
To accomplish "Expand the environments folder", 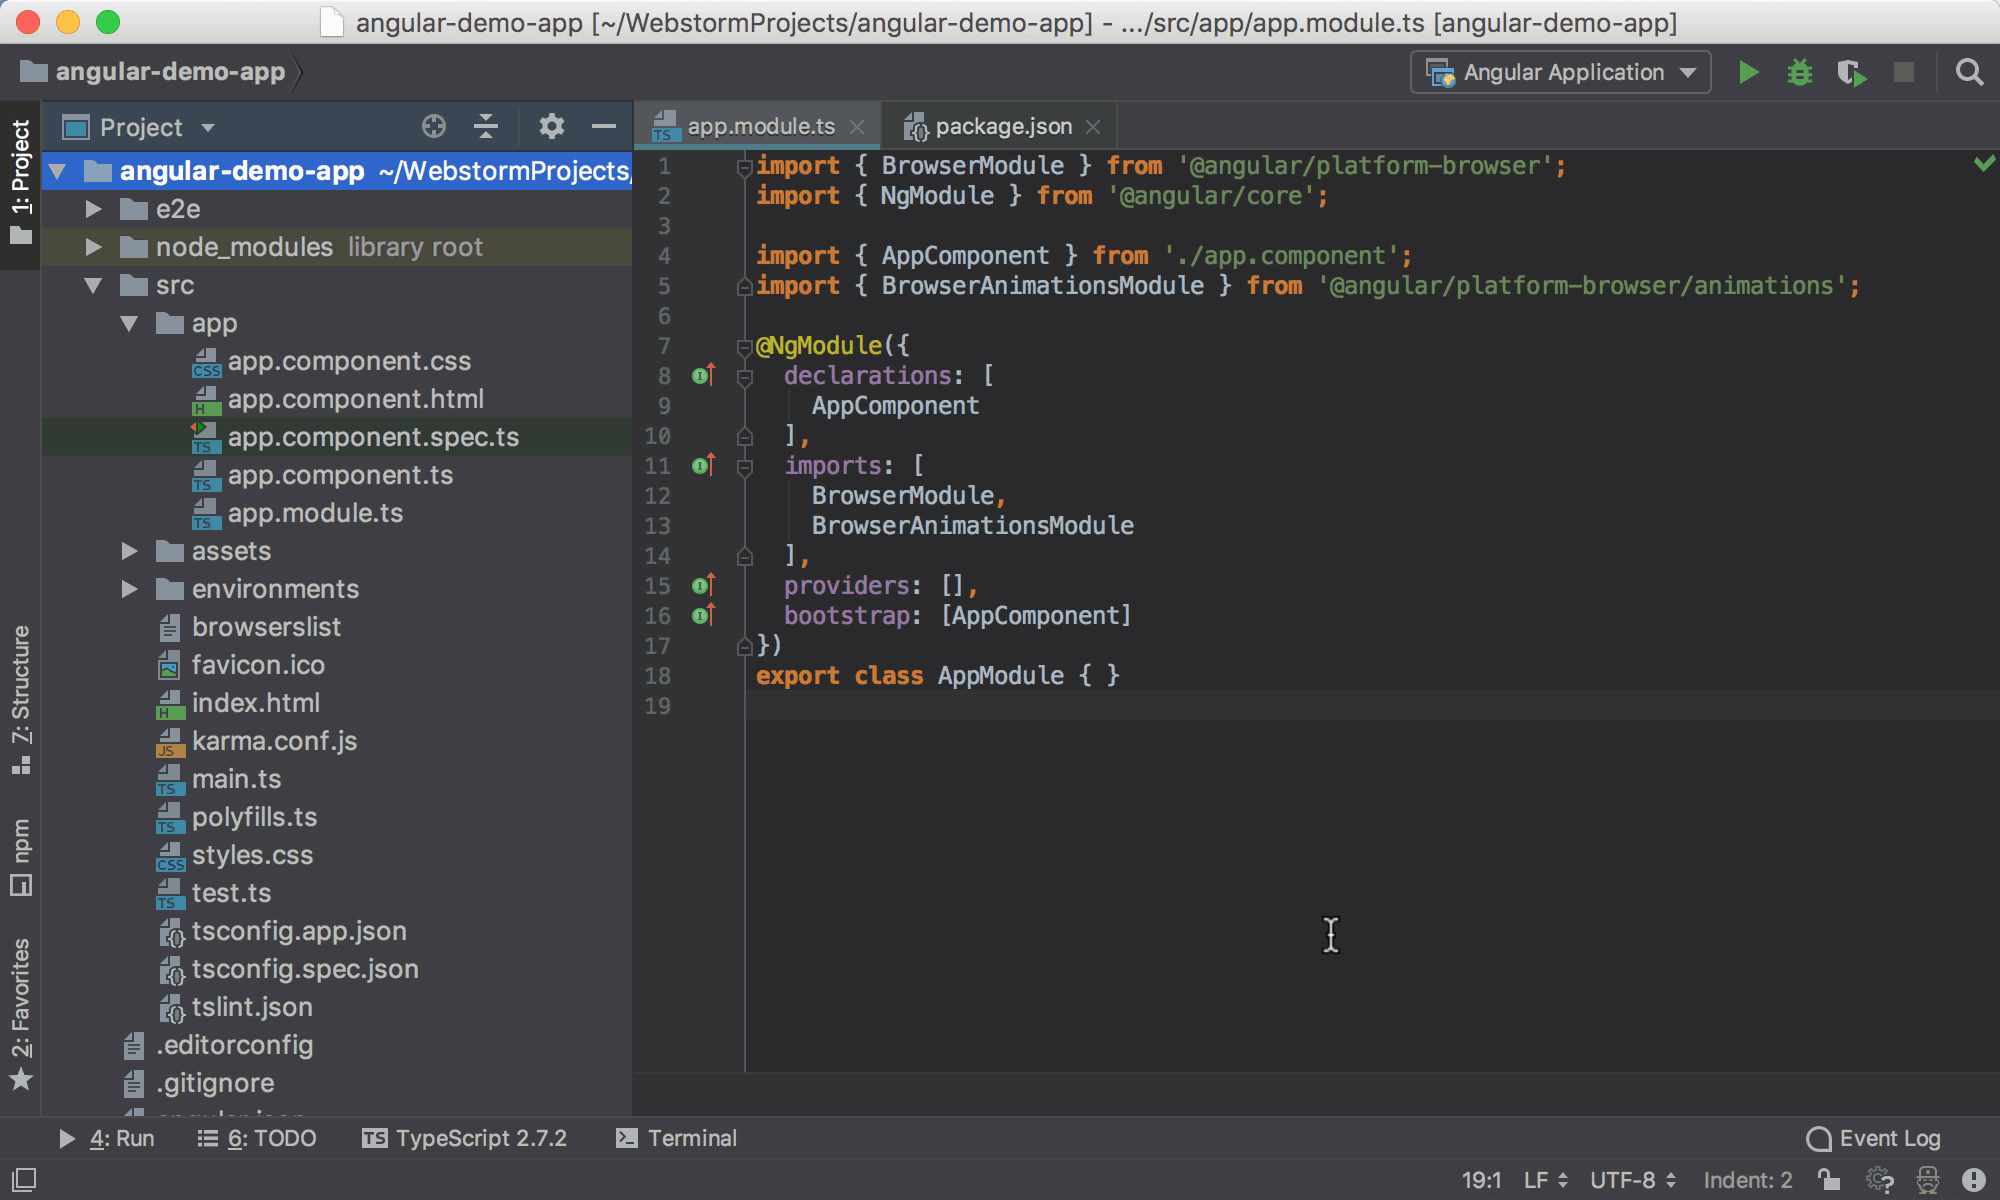I will [130, 589].
